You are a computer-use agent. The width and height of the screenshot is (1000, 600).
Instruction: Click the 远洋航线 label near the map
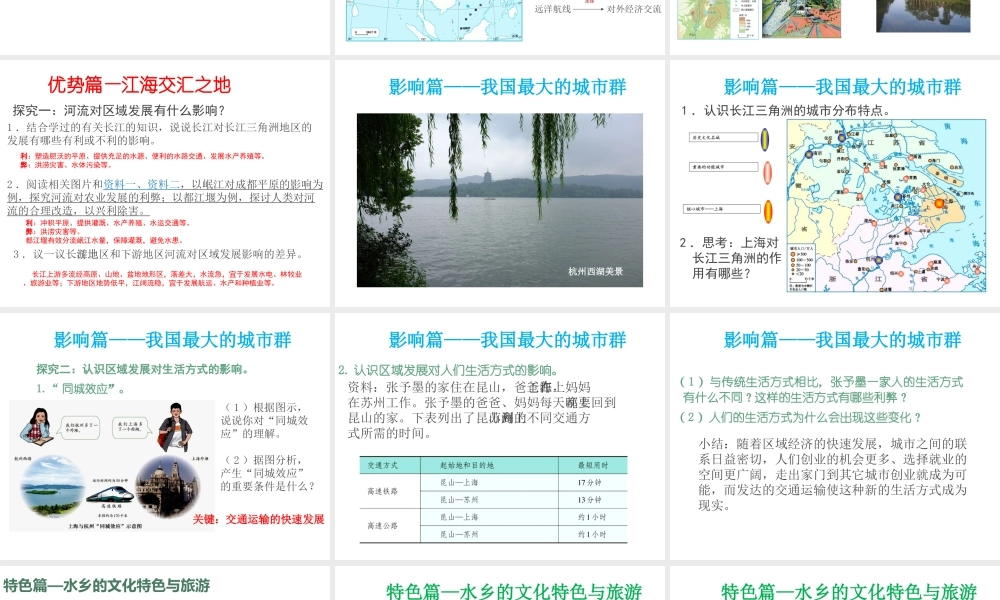click(x=552, y=10)
